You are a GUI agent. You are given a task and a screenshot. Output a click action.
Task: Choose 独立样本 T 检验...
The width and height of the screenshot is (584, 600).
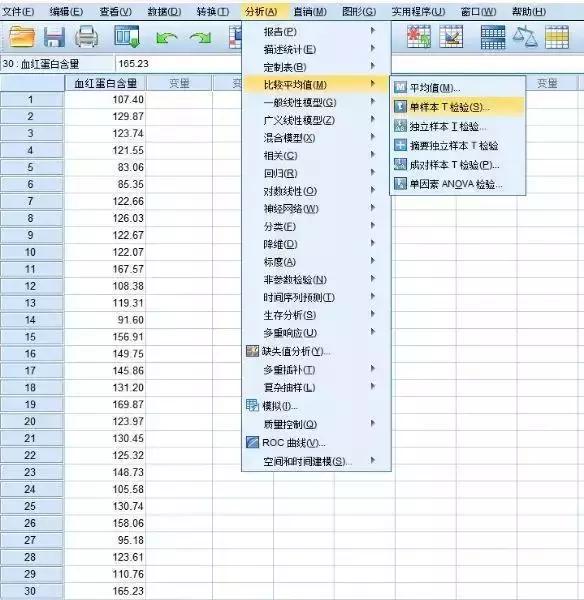click(x=458, y=126)
